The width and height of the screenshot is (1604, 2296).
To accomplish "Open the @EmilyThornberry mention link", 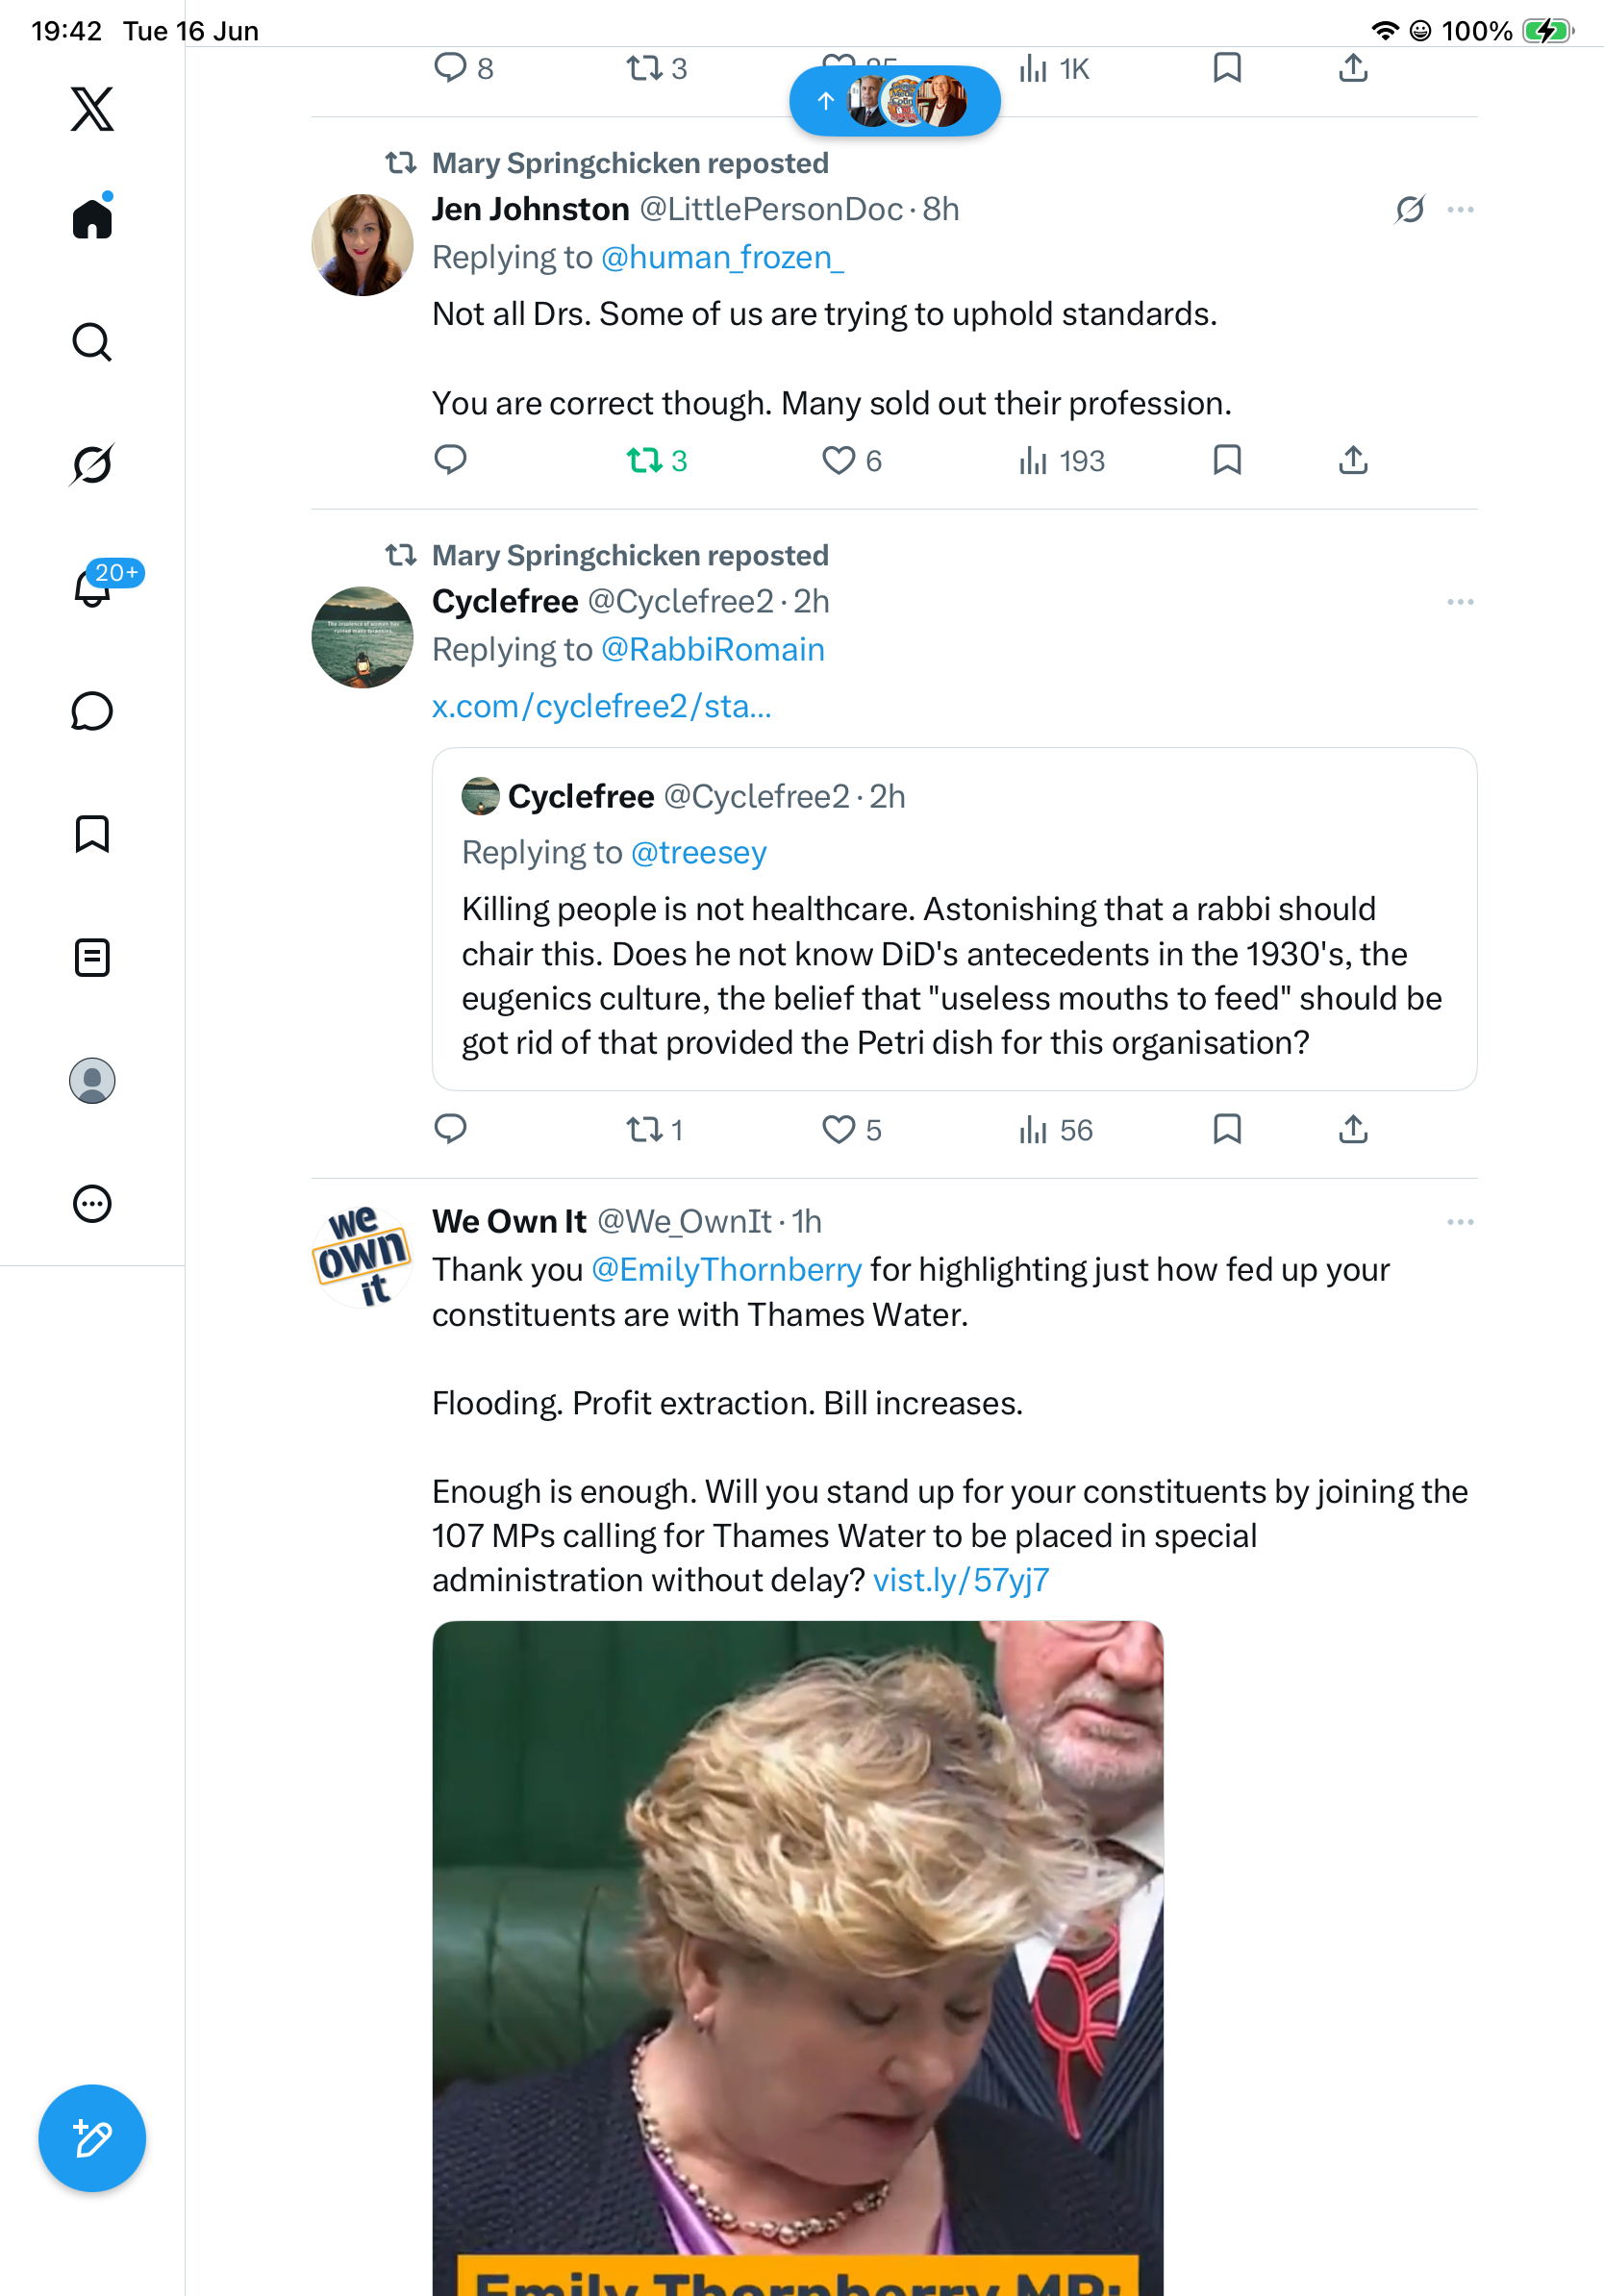I will 727,1269.
